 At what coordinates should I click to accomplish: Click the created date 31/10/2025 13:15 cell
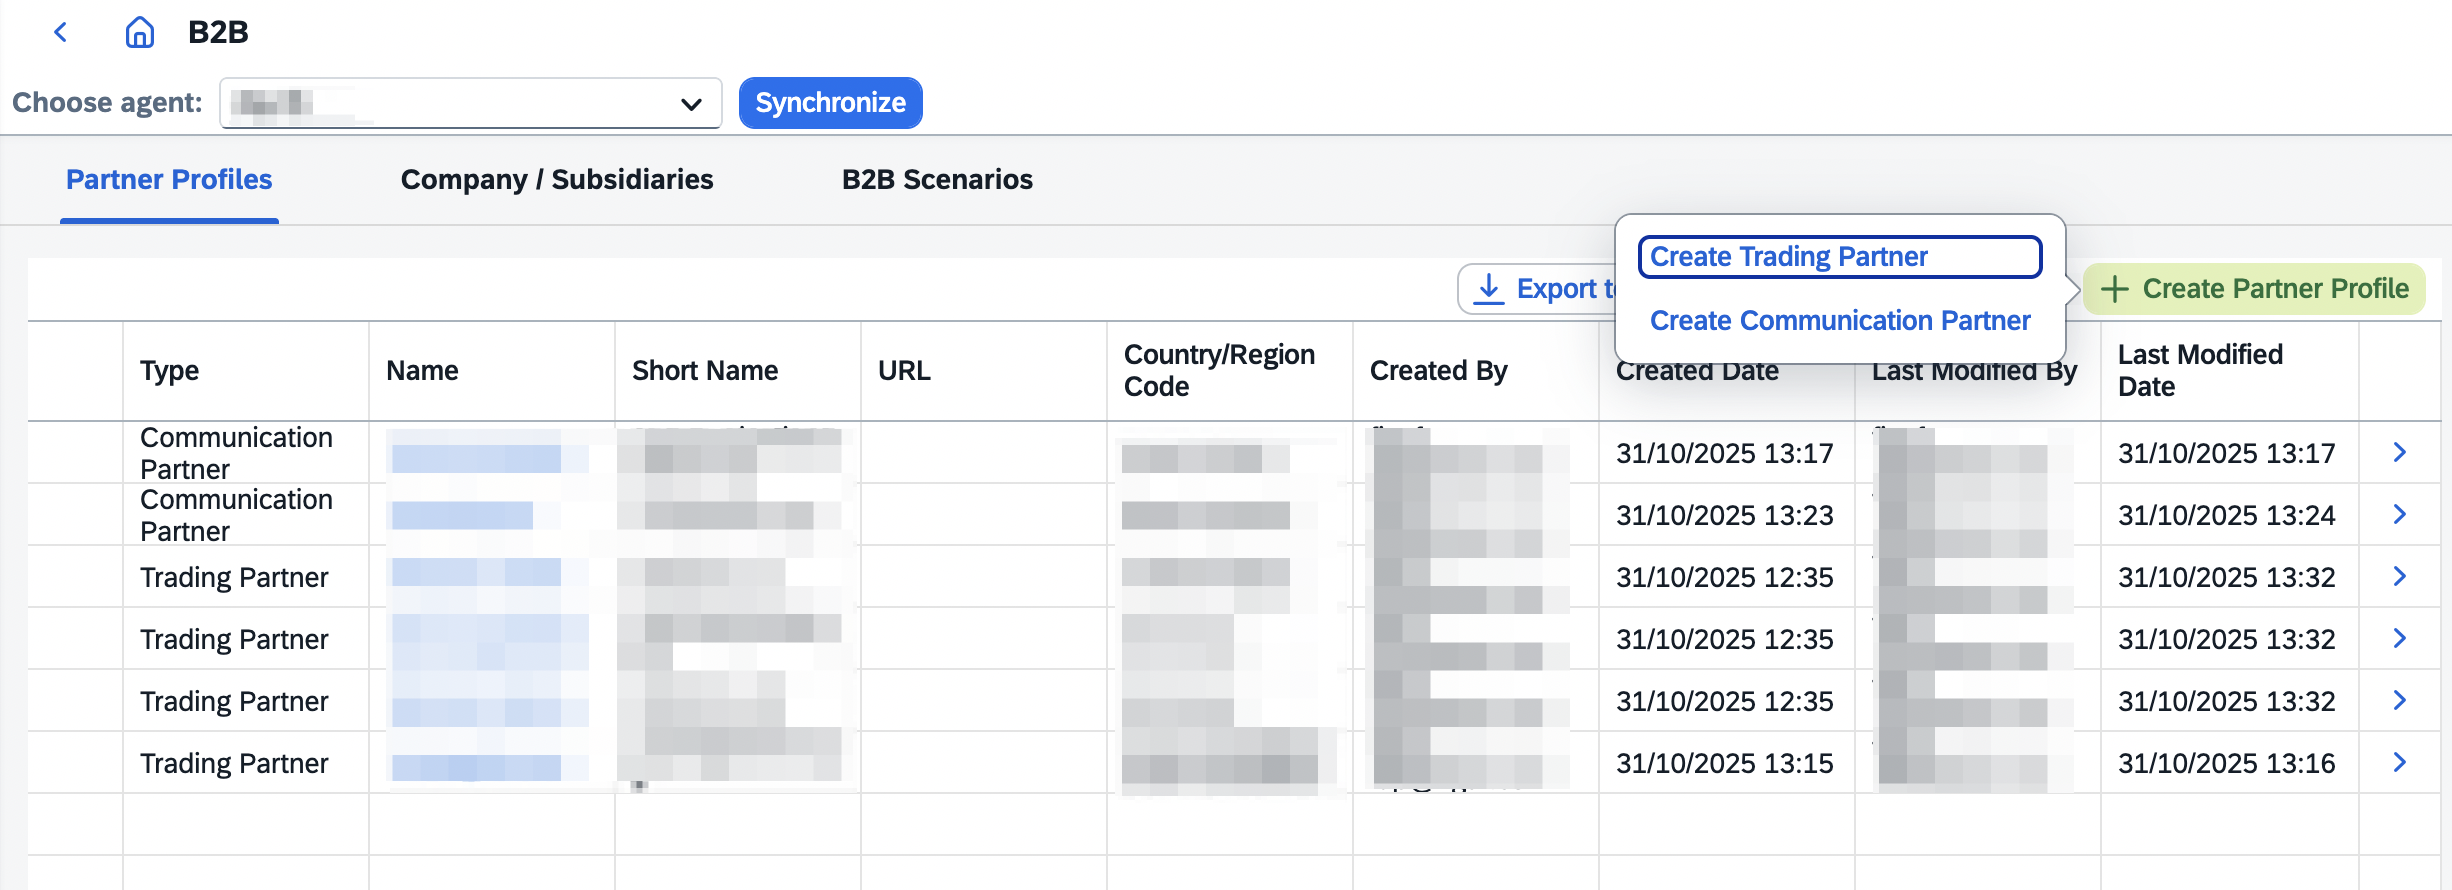point(1725,763)
